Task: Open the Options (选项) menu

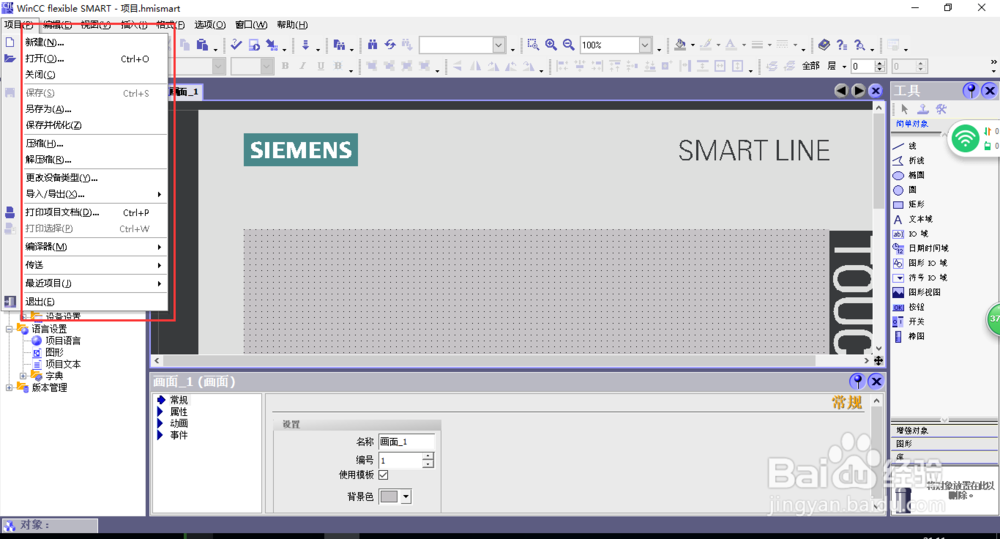Action: point(210,25)
